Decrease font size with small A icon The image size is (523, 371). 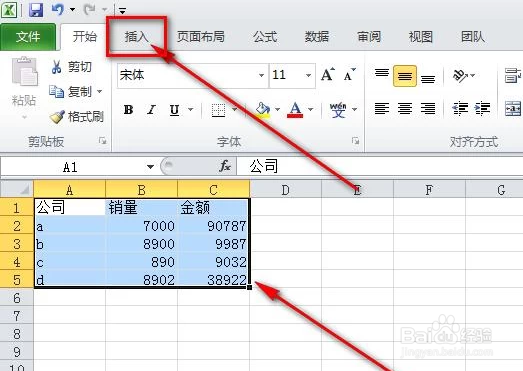(349, 75)
